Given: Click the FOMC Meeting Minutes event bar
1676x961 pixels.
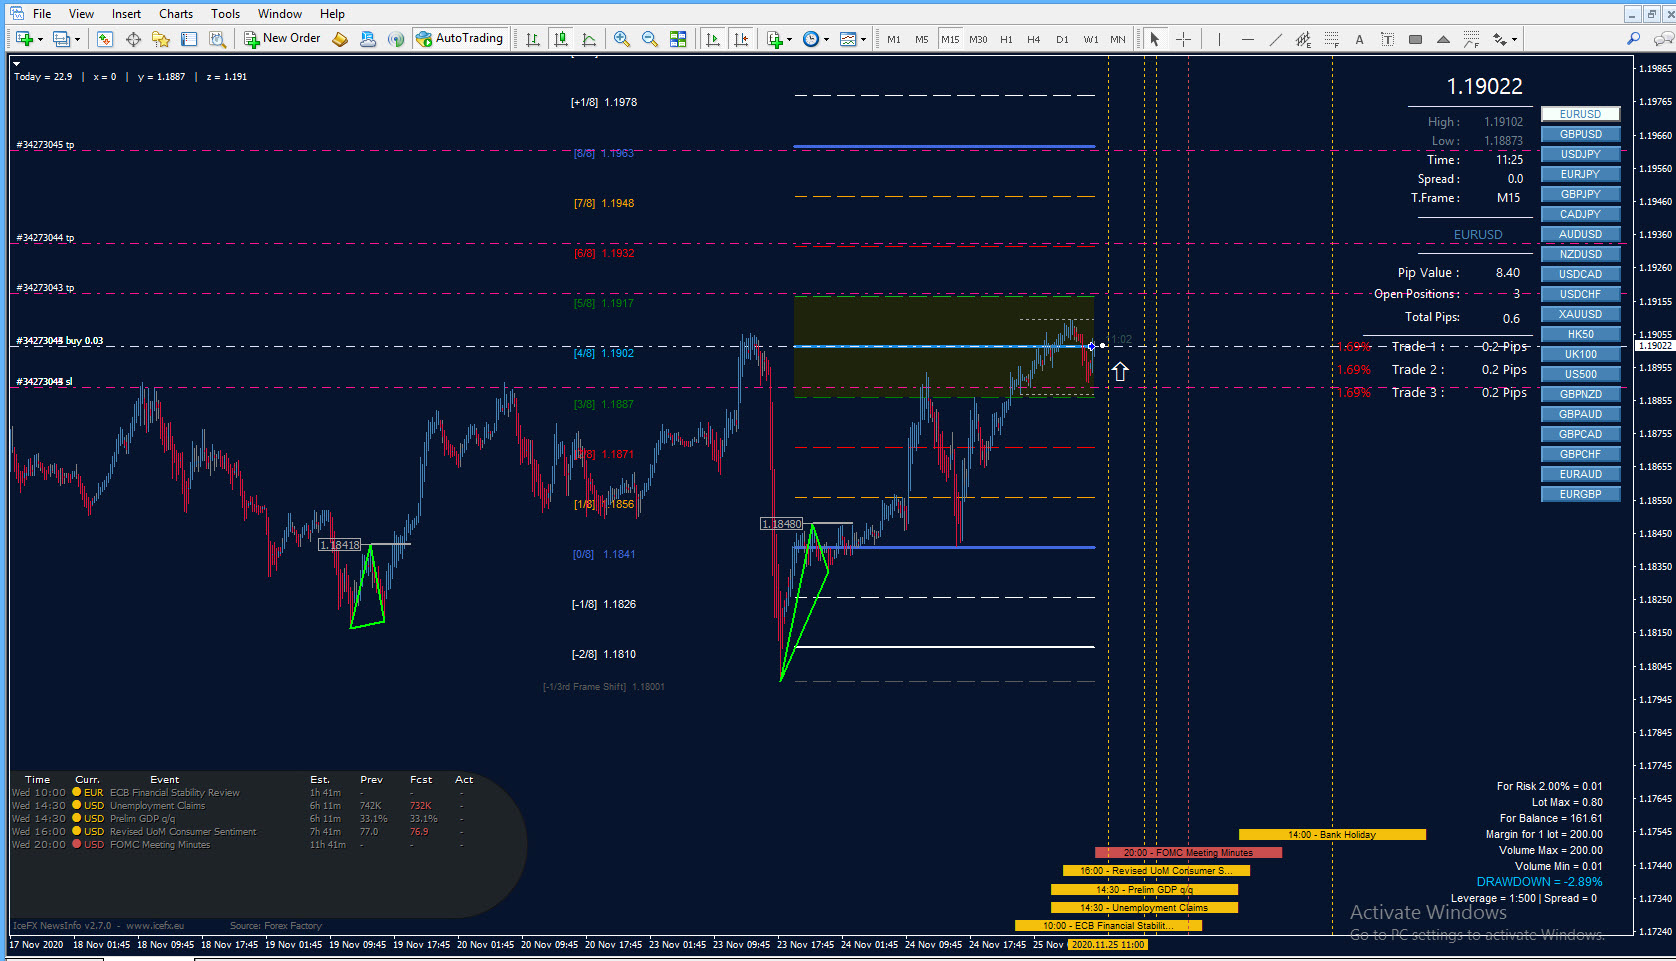Looking at the screenshot, I should click(x=1188, y=852).
